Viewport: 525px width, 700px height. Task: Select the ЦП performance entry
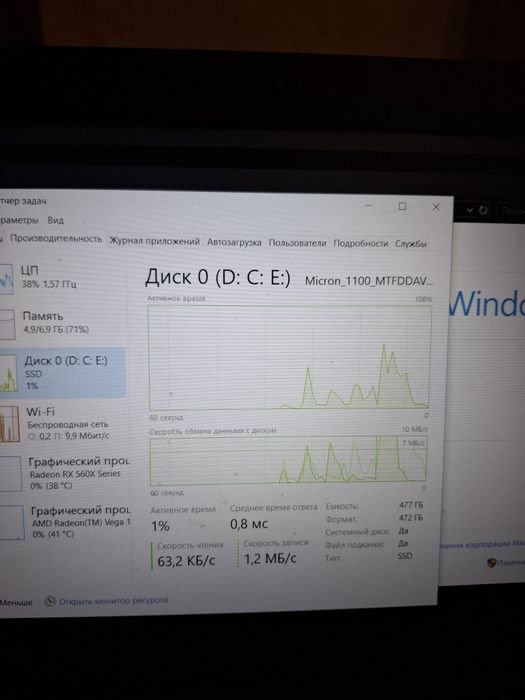pyautogui.click(x=62, y=277)
